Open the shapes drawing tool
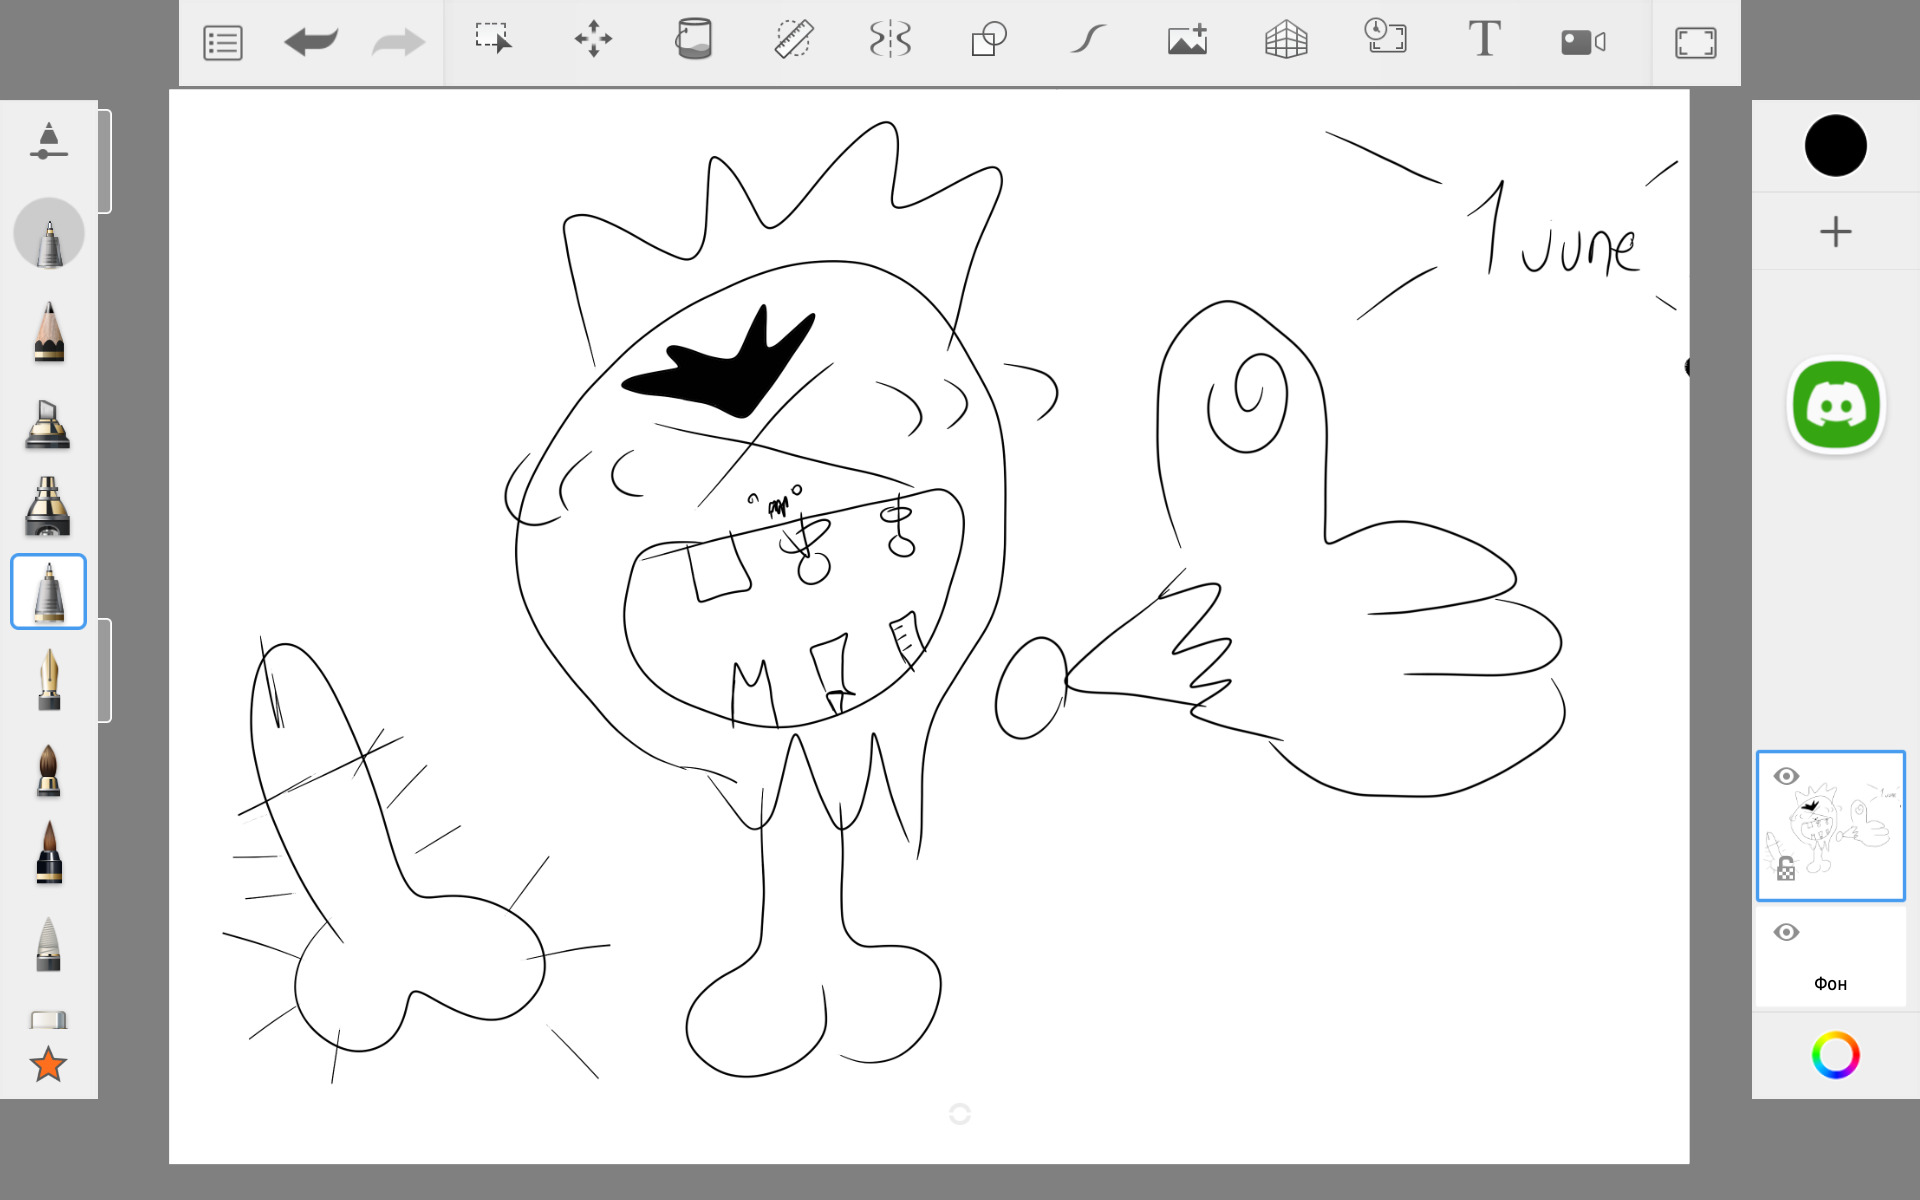Screen dimensions: 1920x1200 pos(989,40)
